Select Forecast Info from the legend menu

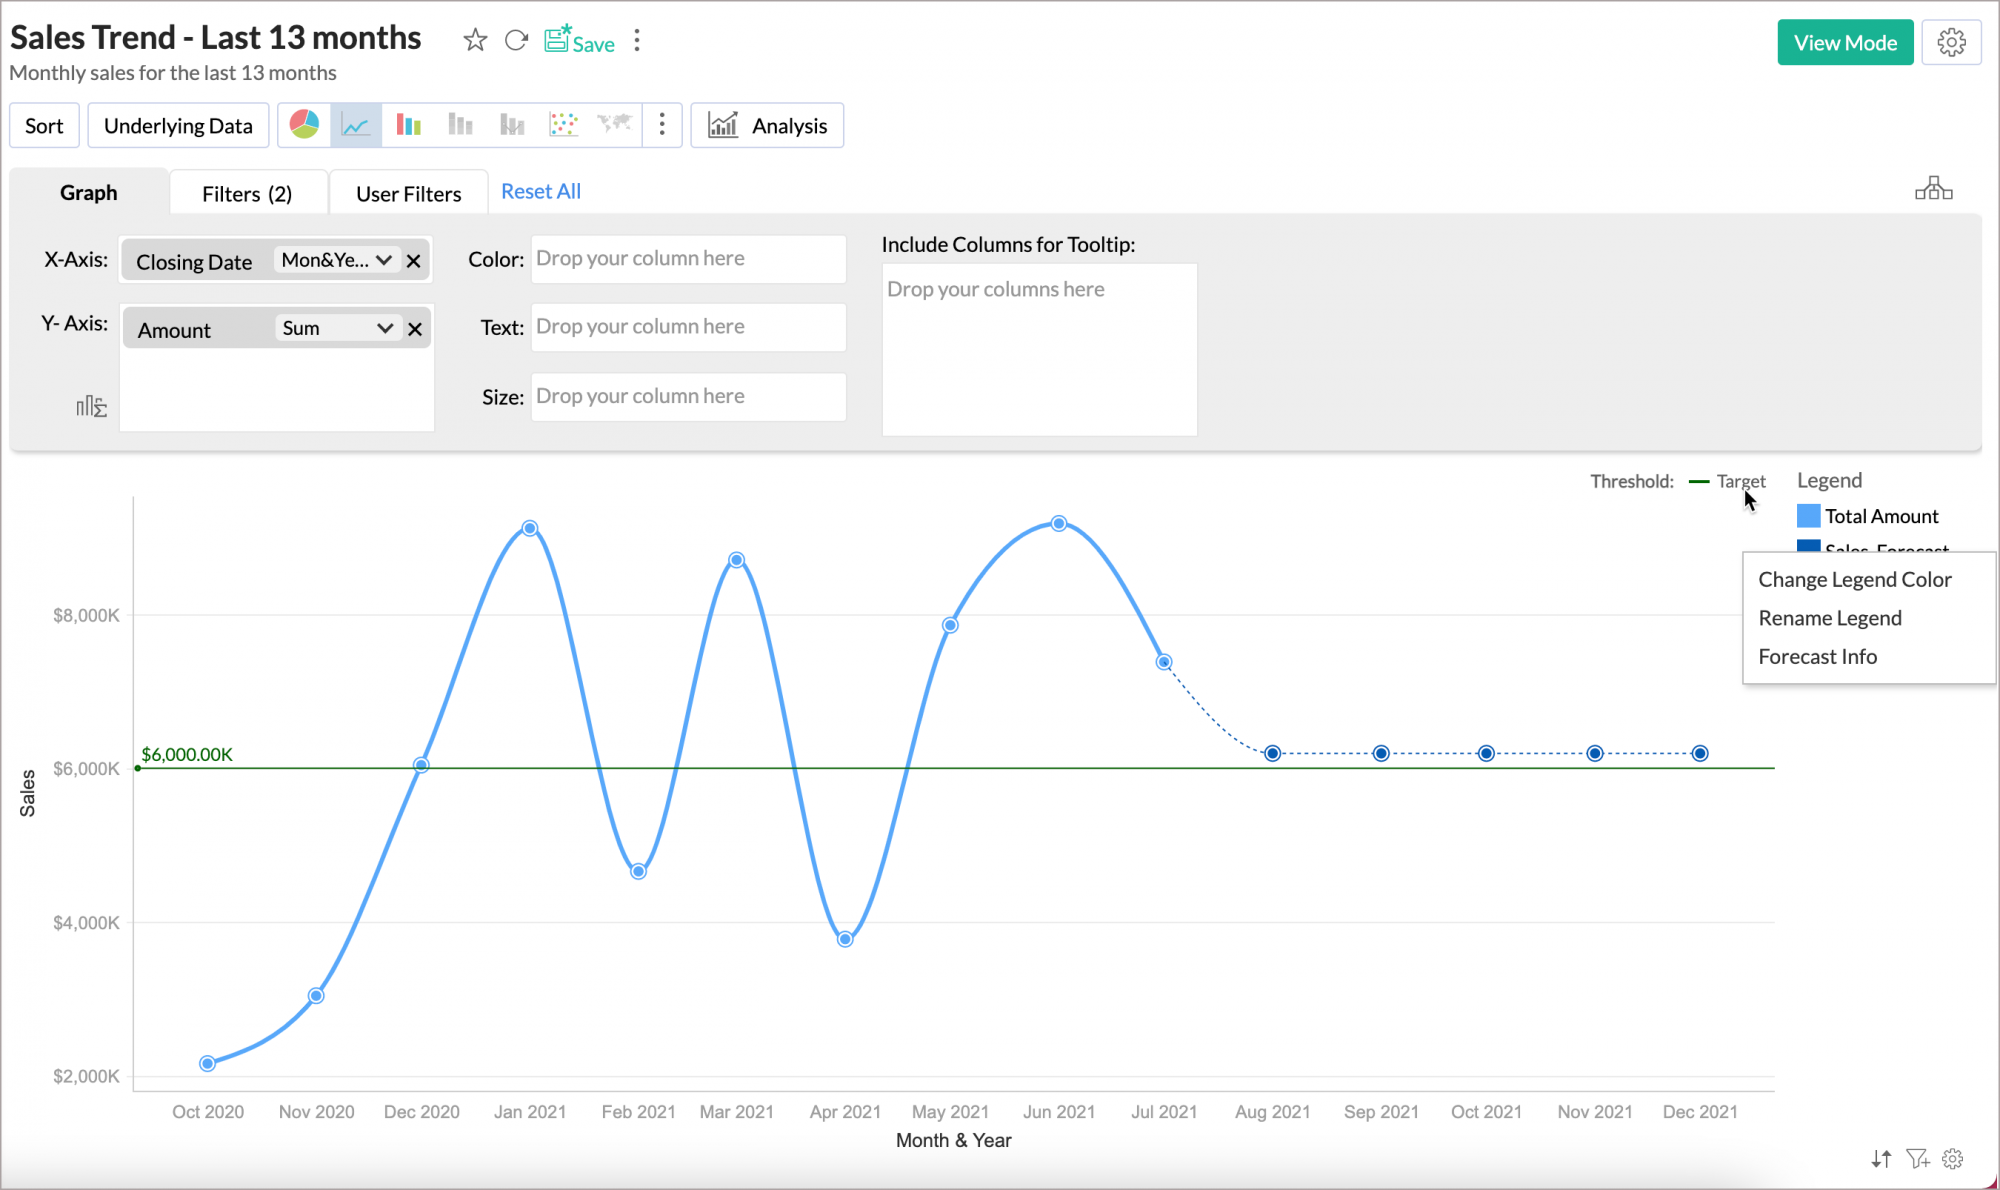click(1818, 656)
